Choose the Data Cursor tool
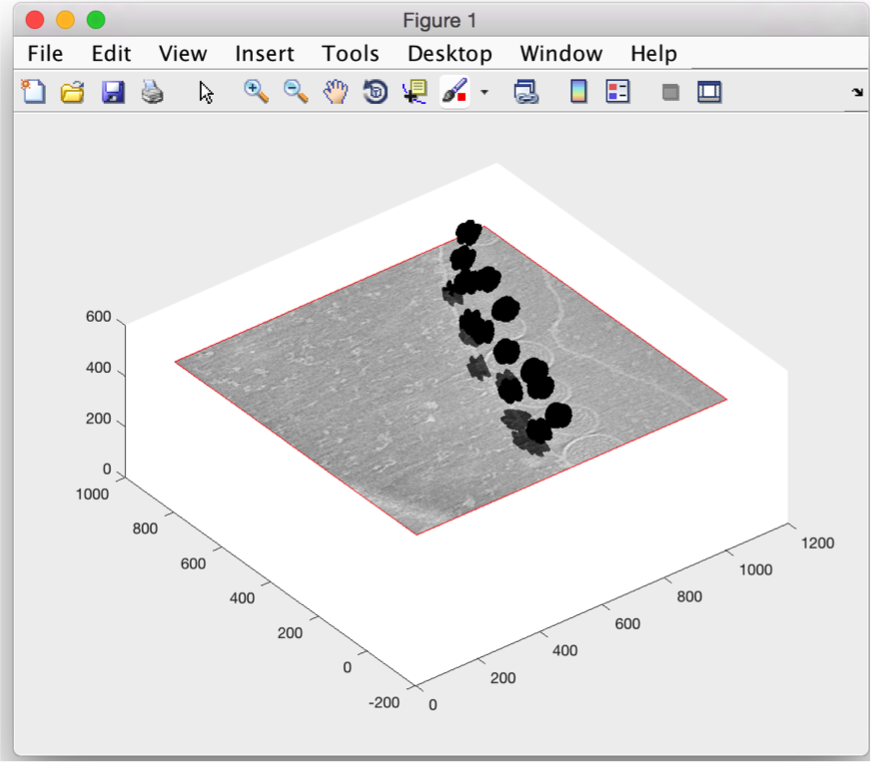 (414, 92)
